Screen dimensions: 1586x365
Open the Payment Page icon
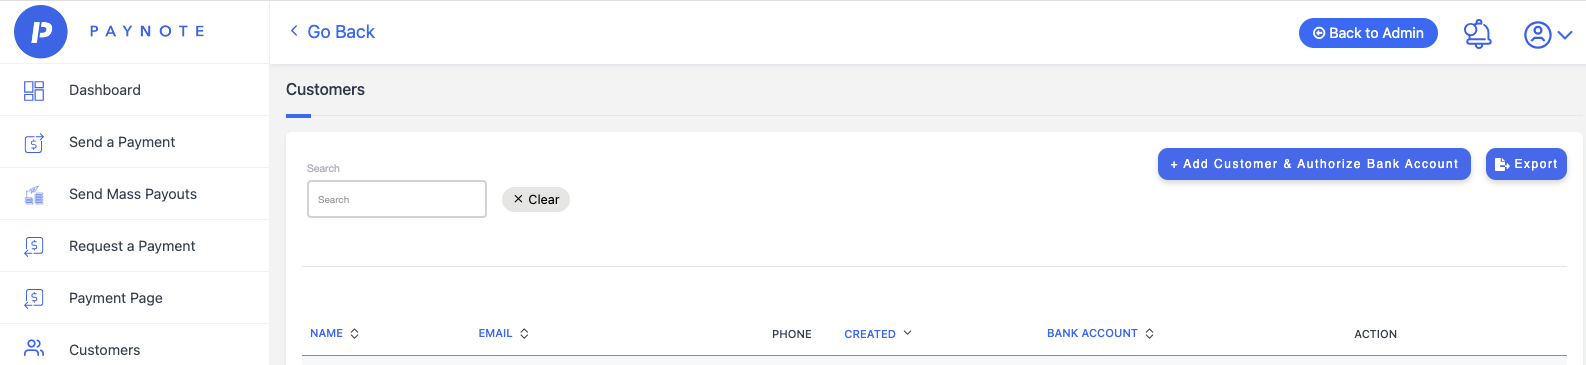click(34, 298)
